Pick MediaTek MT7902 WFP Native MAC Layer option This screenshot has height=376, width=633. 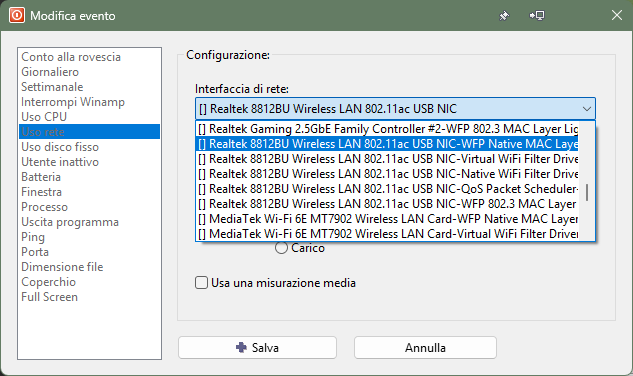tap(388, 219)
